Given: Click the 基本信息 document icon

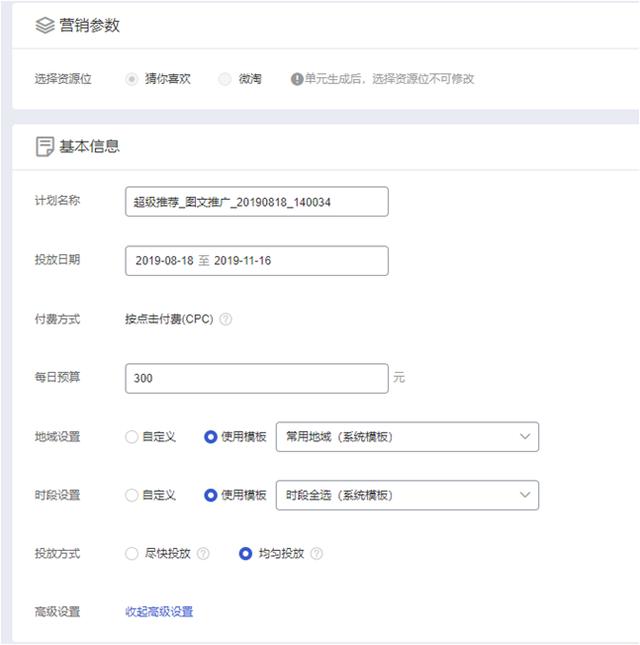Looking at the screenshot, I should [45, 146].
